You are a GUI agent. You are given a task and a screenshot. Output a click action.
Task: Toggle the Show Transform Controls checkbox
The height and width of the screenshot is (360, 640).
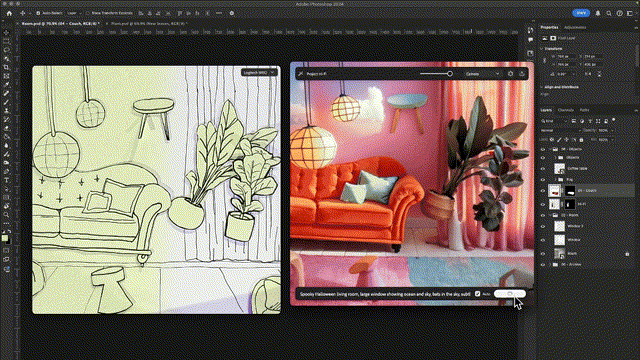pyautogui.click(x=88, y=13)
